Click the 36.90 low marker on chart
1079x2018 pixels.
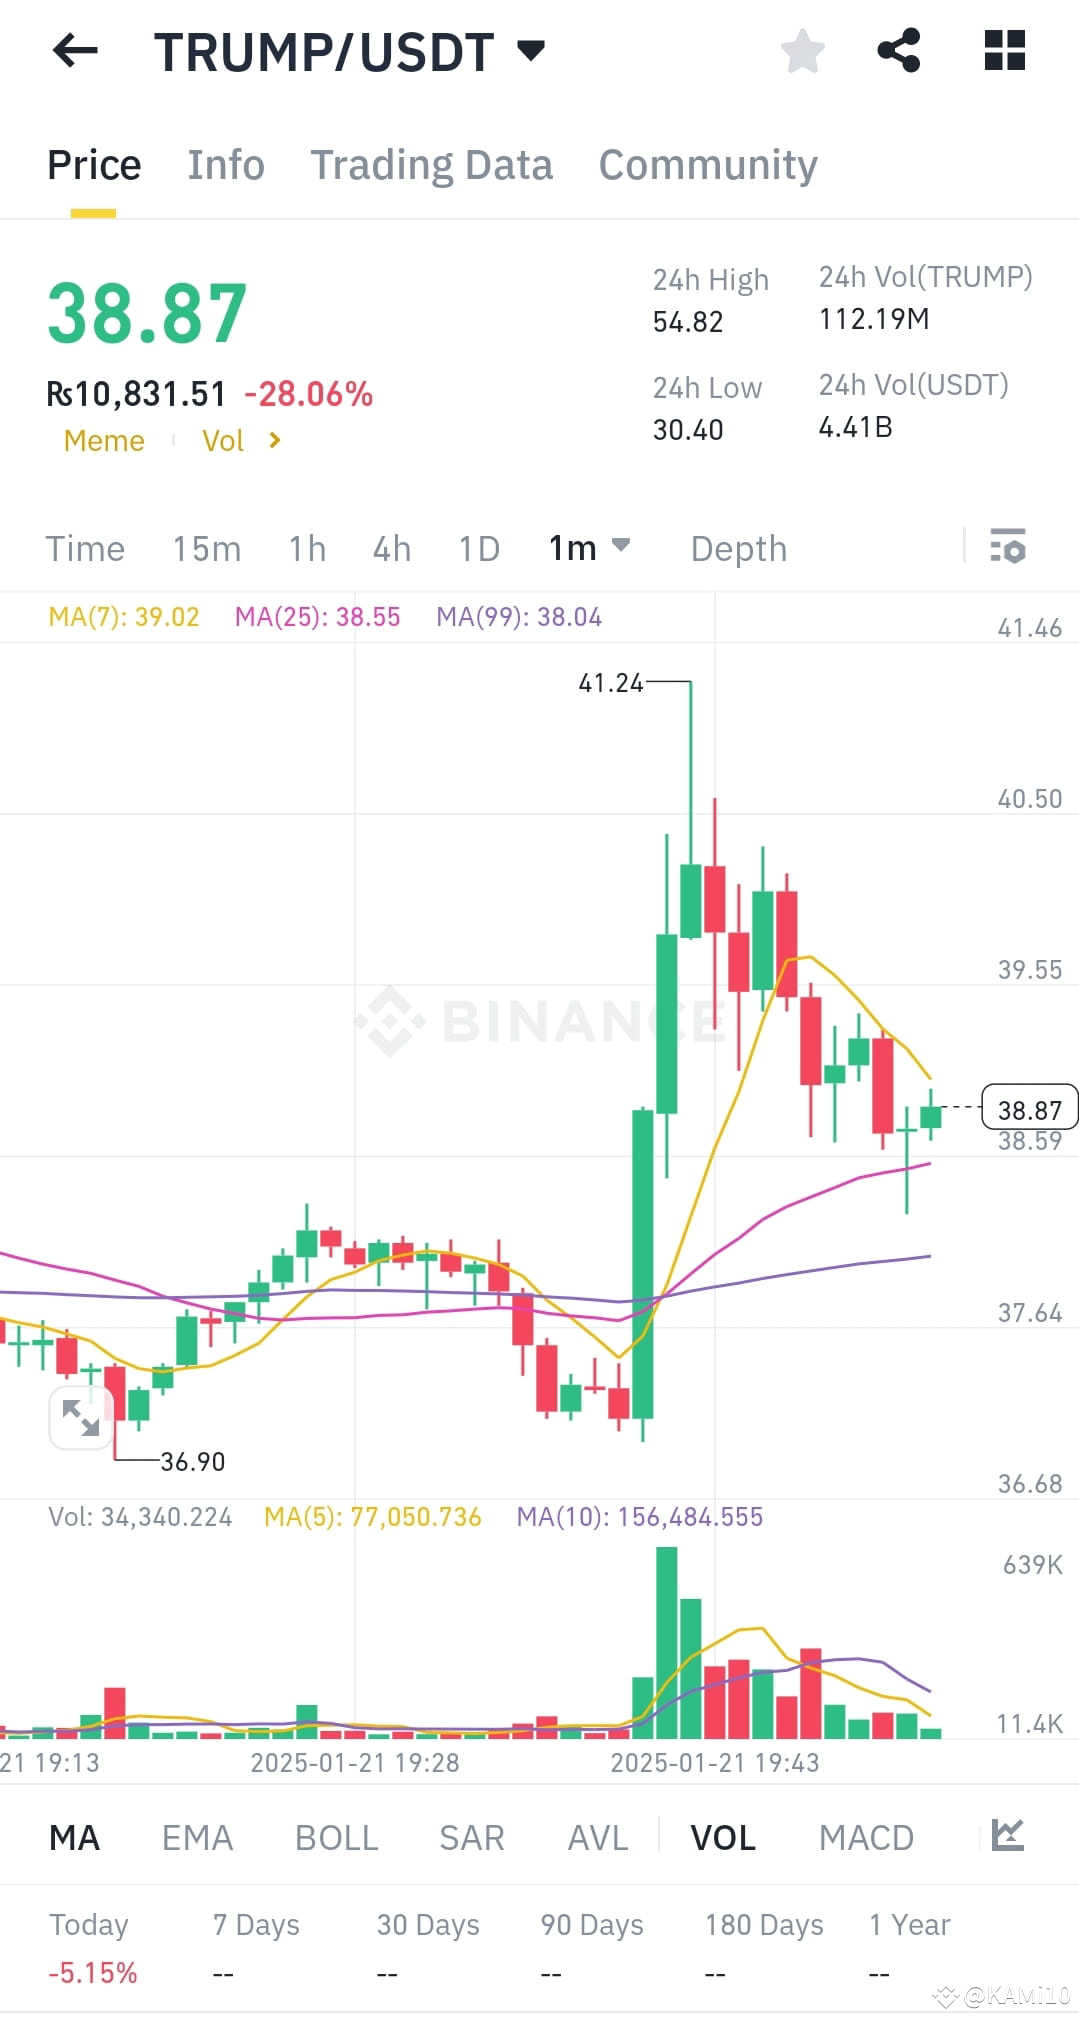pos(193,1462)
